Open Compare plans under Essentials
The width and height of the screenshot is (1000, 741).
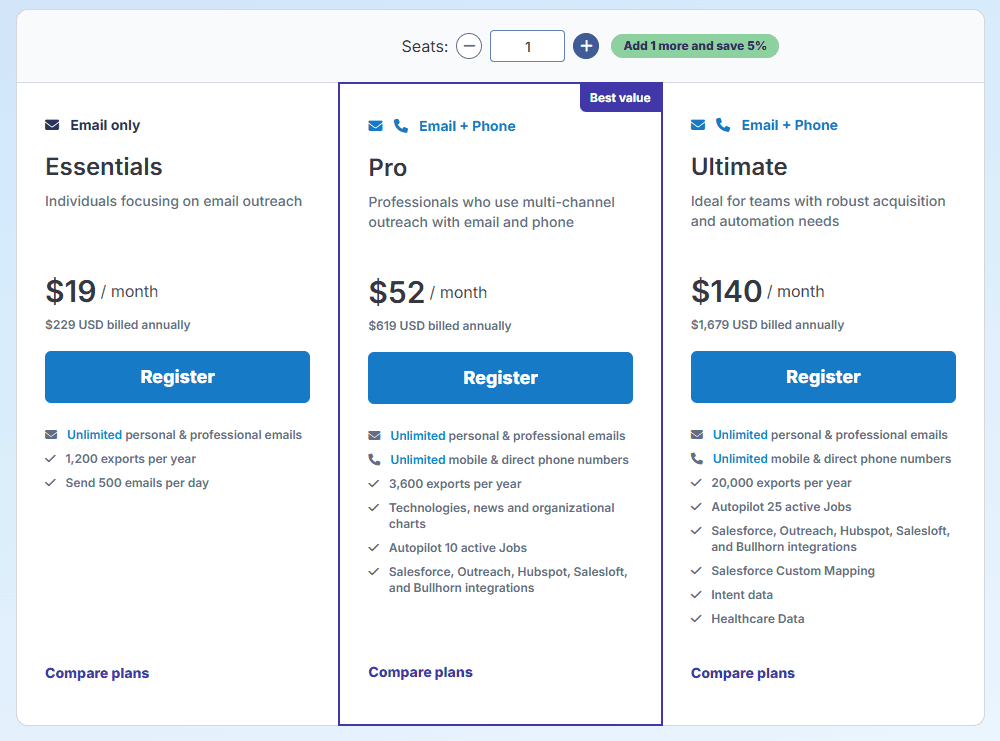click(x=97, y=673)
